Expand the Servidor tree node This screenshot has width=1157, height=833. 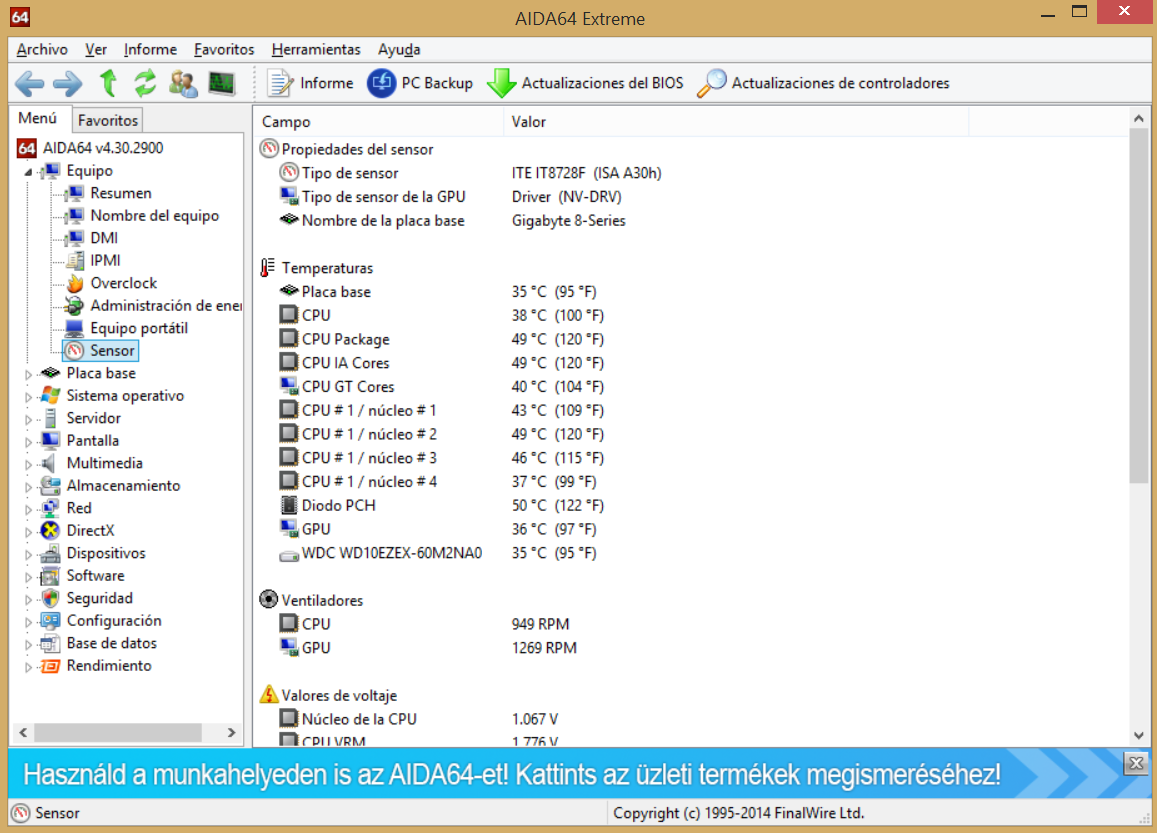(29, 419)
